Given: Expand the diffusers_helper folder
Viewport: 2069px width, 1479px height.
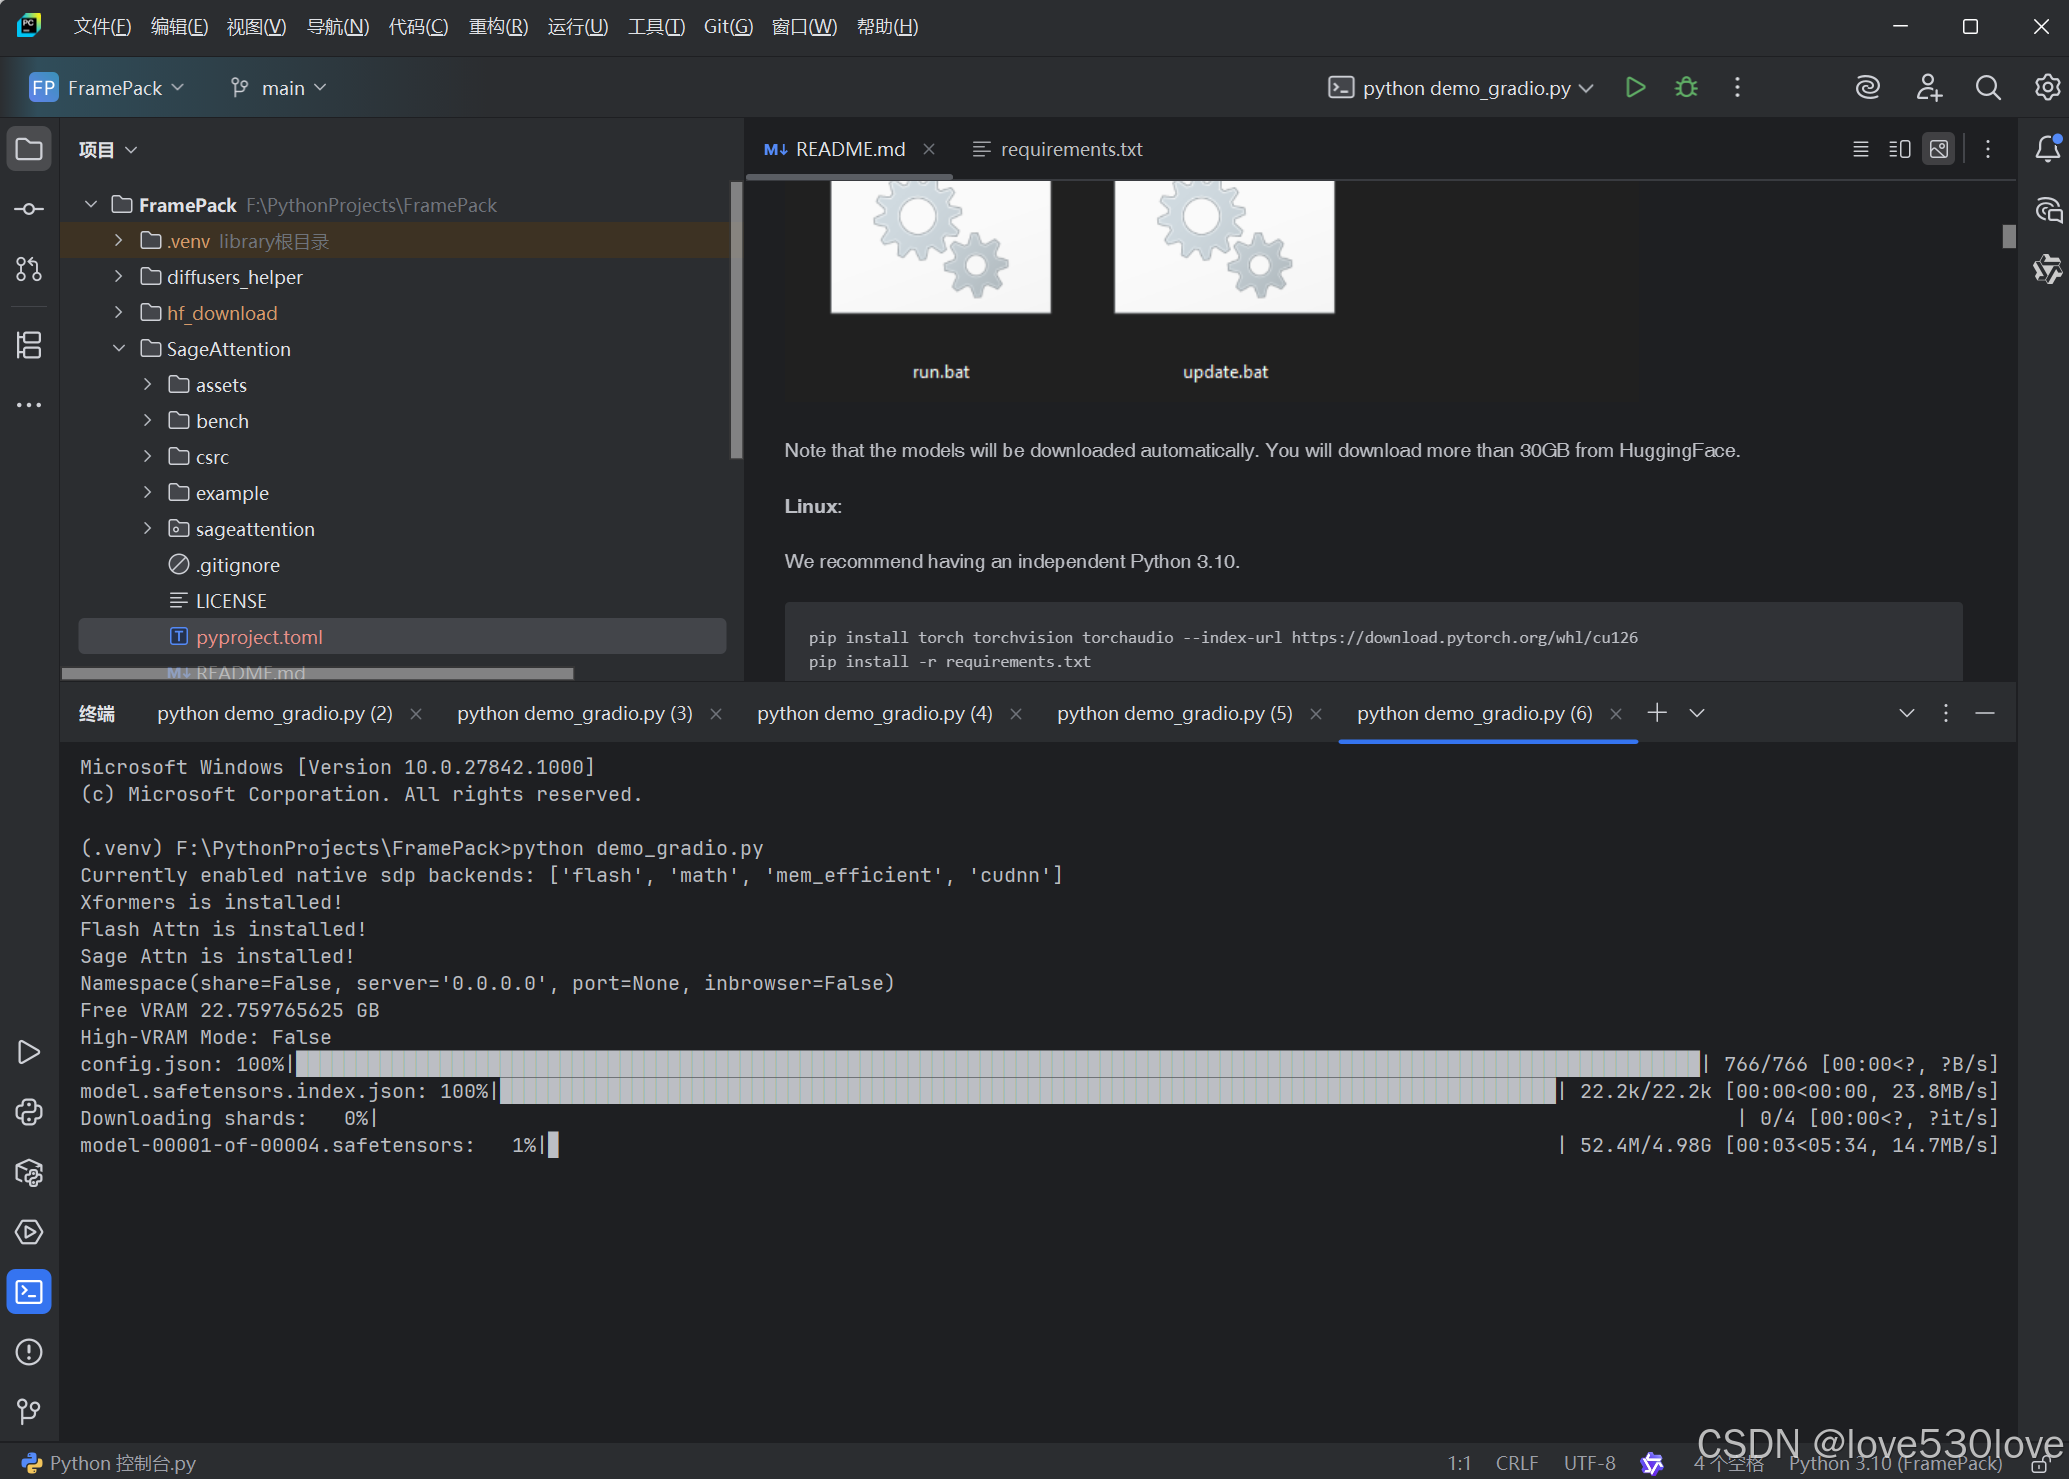Looking at the screenshot, I should click(x=119, y=277).
